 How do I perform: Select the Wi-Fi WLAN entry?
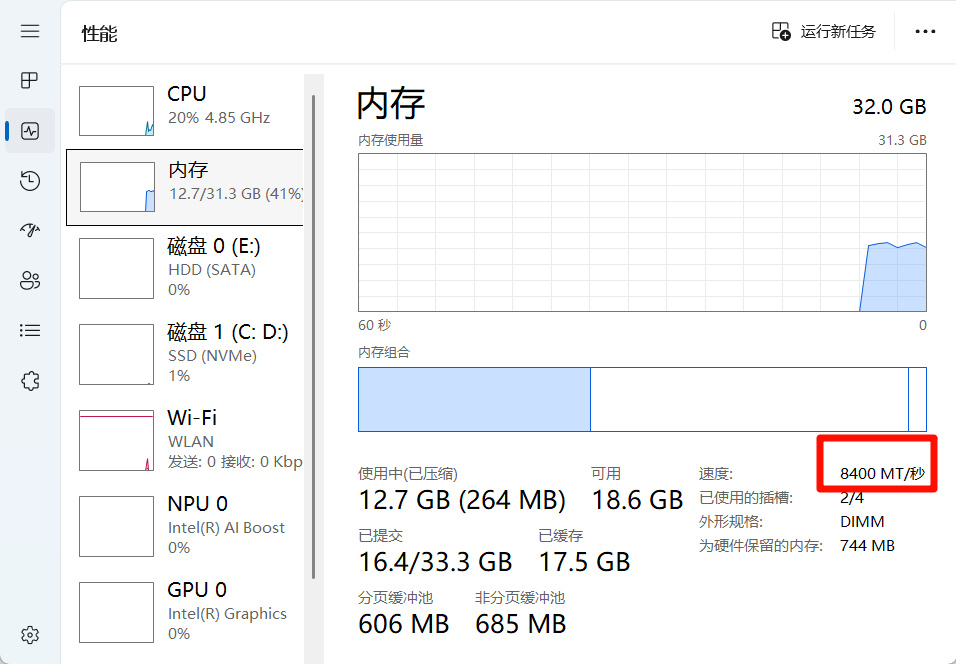pos(190,439)
